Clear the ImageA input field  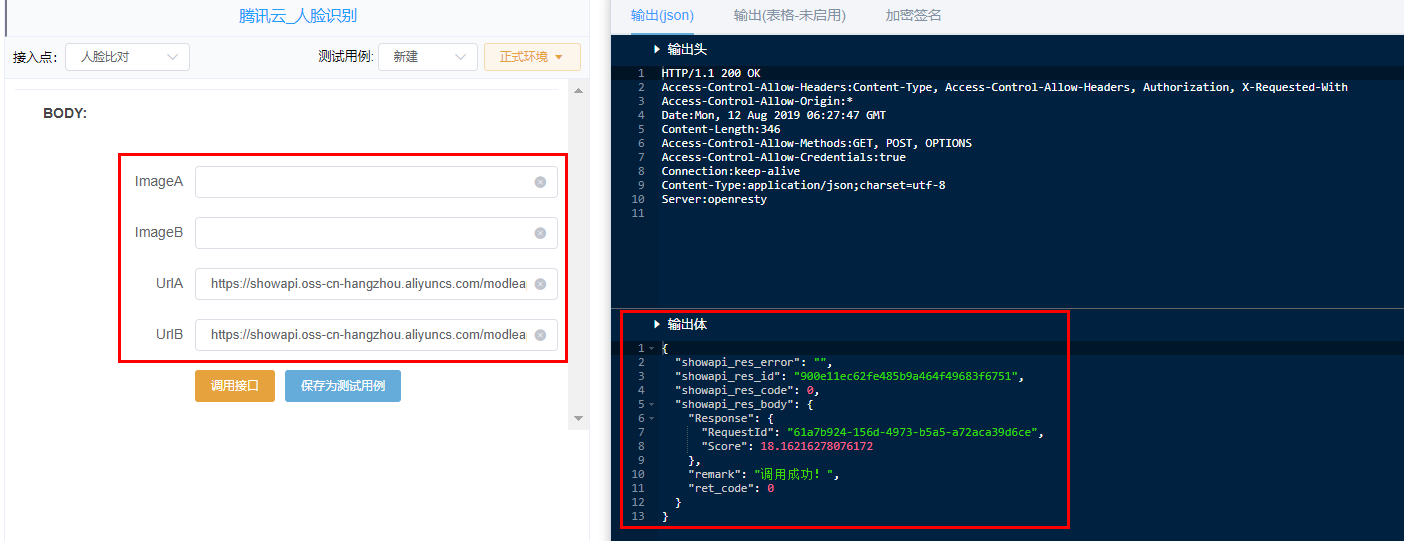(540, 182)
